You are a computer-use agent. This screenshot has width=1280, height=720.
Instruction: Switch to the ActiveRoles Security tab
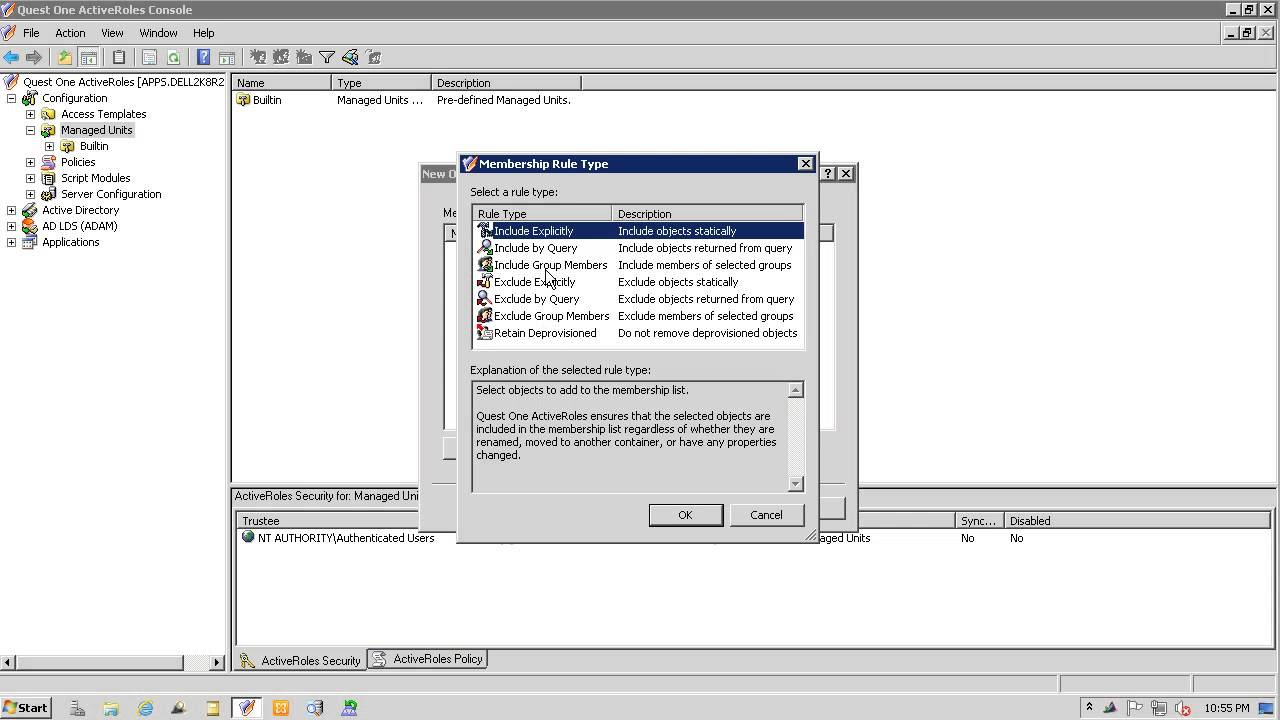point(301,660)
